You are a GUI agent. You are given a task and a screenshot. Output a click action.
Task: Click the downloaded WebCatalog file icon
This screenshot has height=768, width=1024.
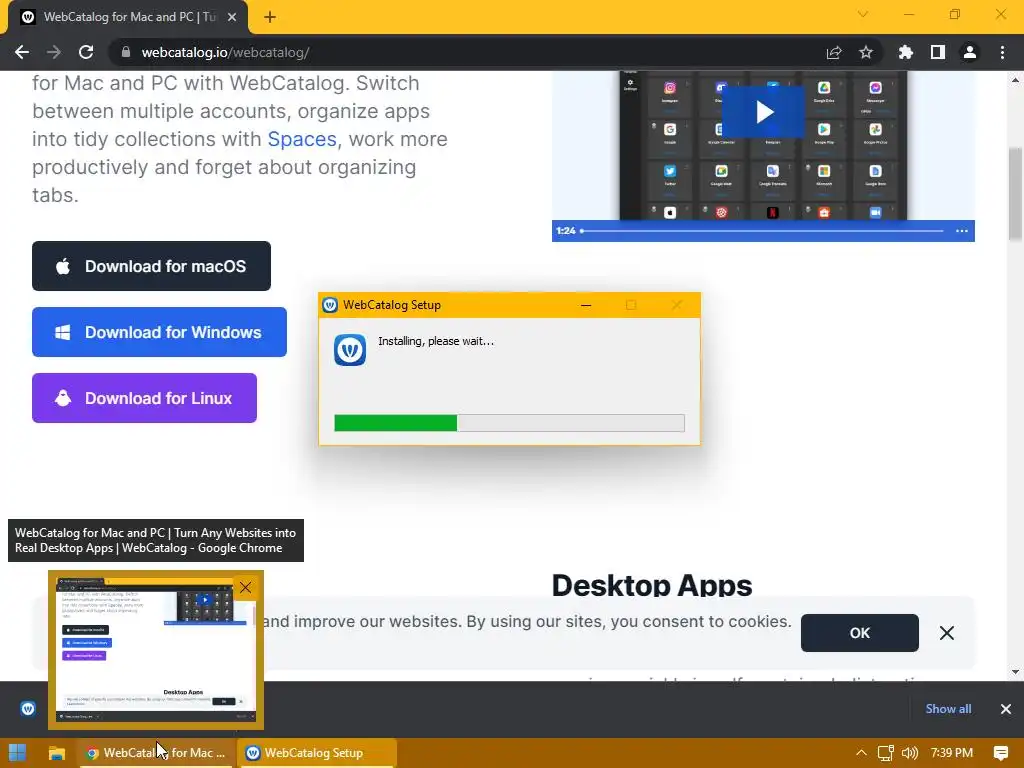28,709
